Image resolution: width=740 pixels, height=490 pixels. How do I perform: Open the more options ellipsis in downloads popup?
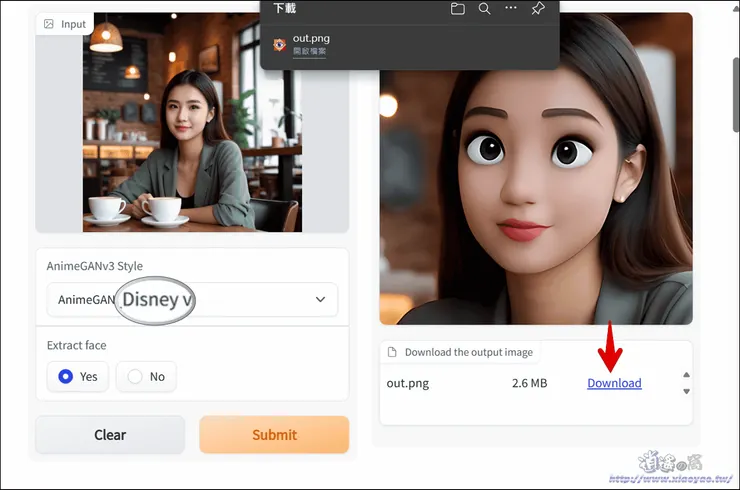(x=511, y=8)
